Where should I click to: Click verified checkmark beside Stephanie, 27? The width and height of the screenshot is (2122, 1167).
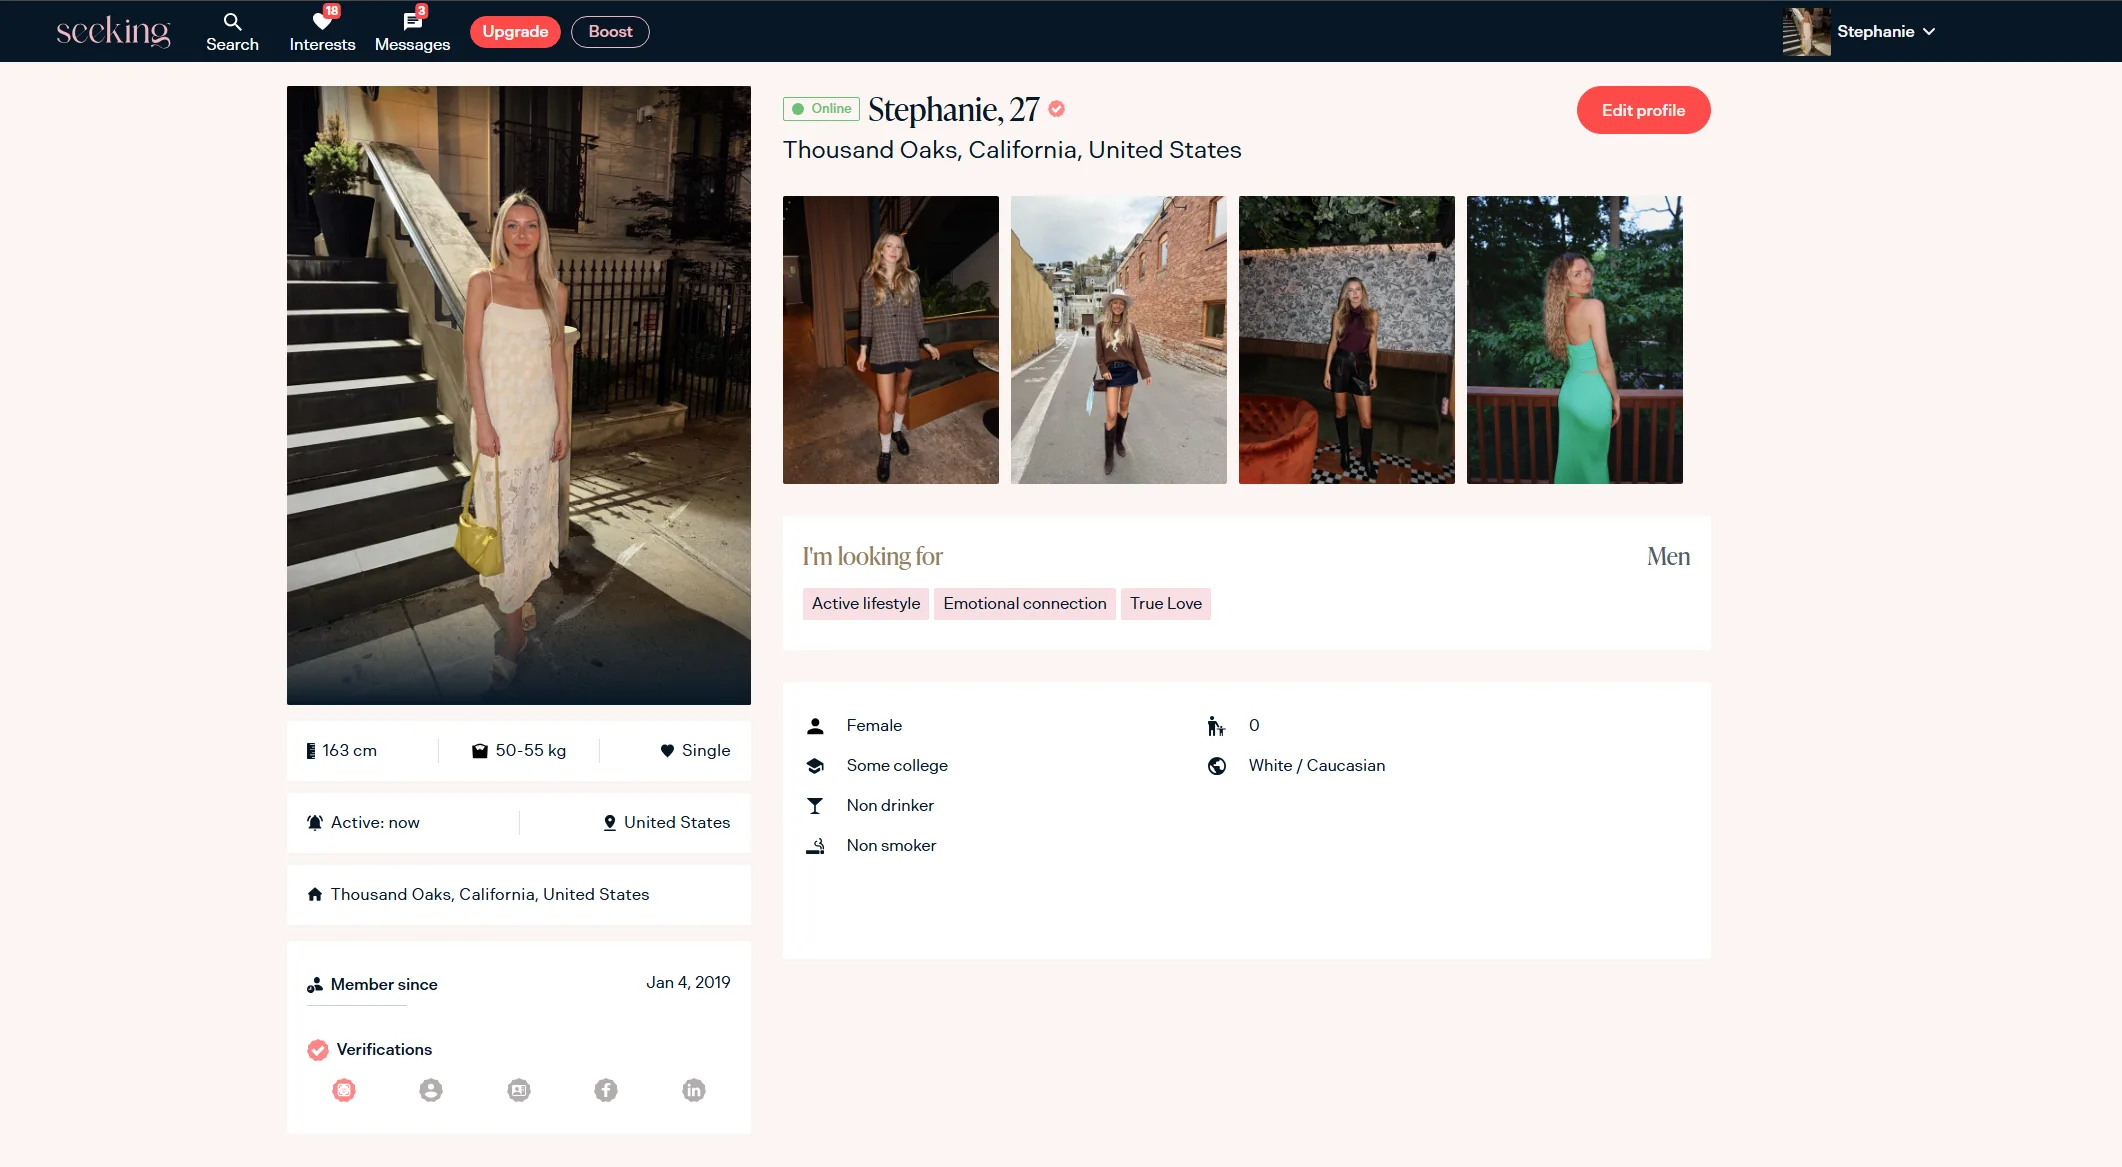coord(1057,109)
